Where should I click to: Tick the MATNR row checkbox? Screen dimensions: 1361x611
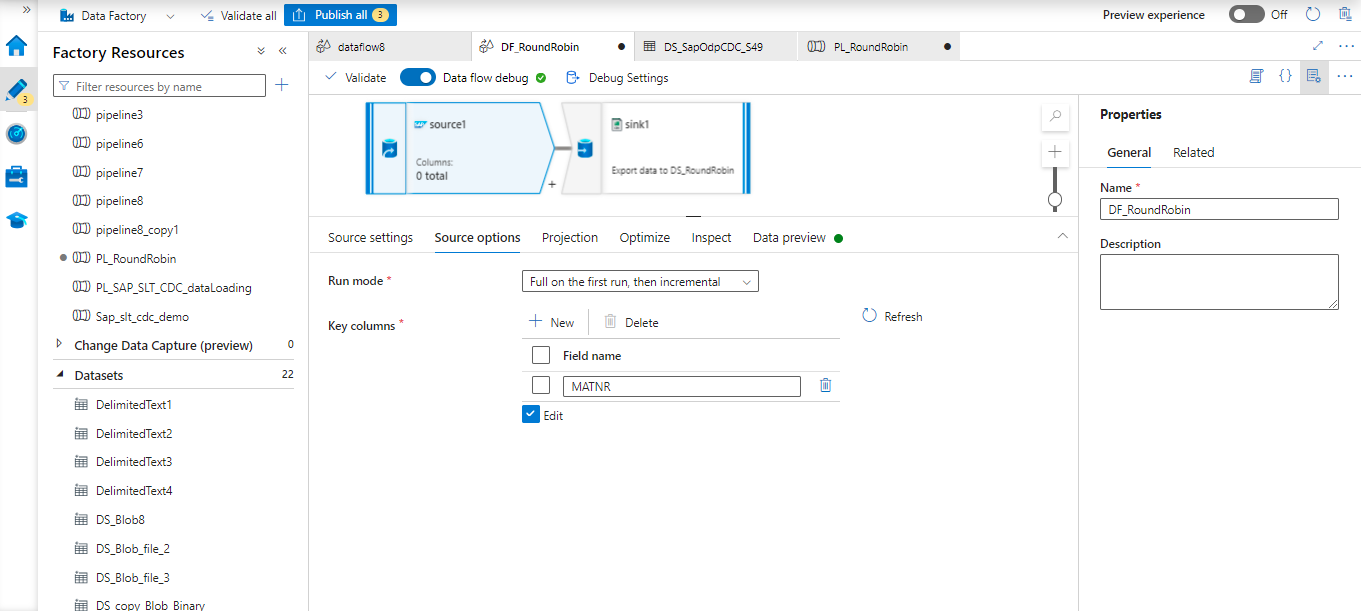click(x=541, y=386)
